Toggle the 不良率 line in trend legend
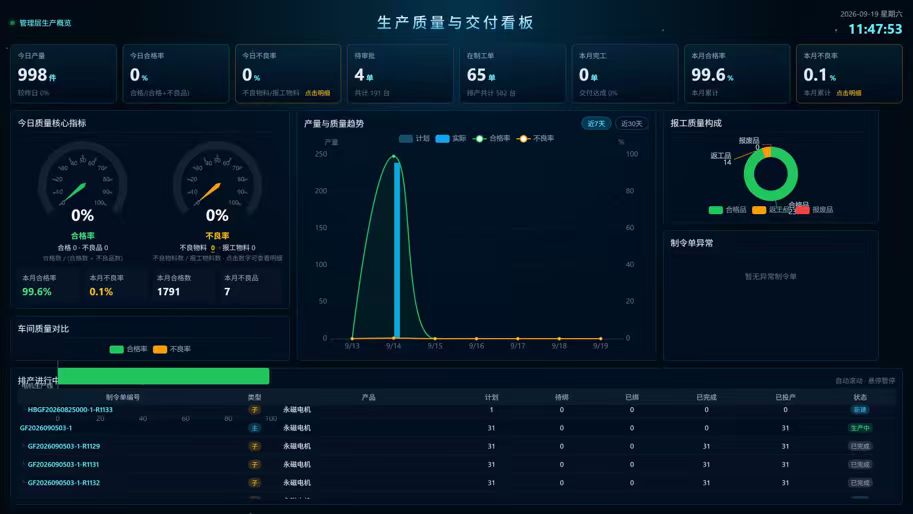 (535, 139)
